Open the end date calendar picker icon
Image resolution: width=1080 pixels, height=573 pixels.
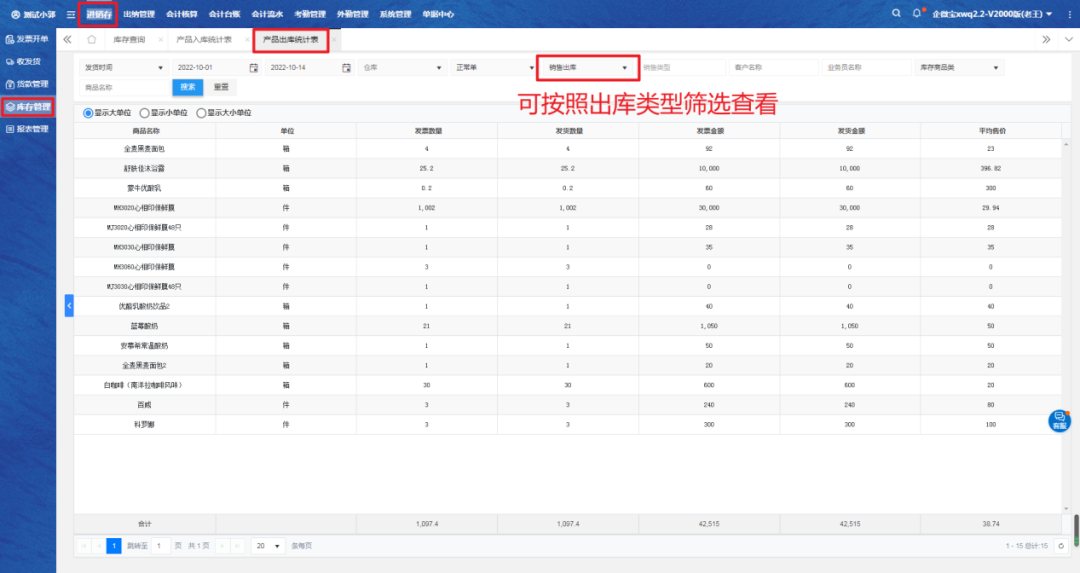(346, 68)
